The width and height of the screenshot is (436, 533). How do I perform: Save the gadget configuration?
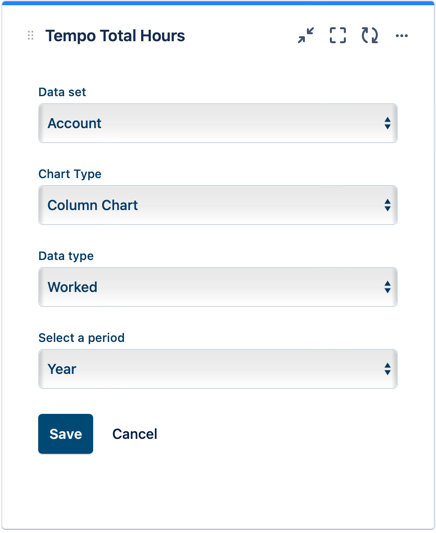[66, 434]
